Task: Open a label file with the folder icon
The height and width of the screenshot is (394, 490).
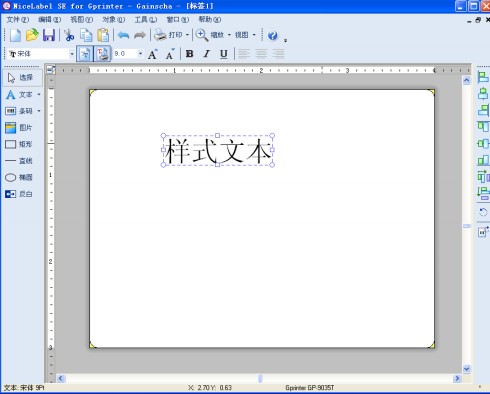Action: point(32,35)
